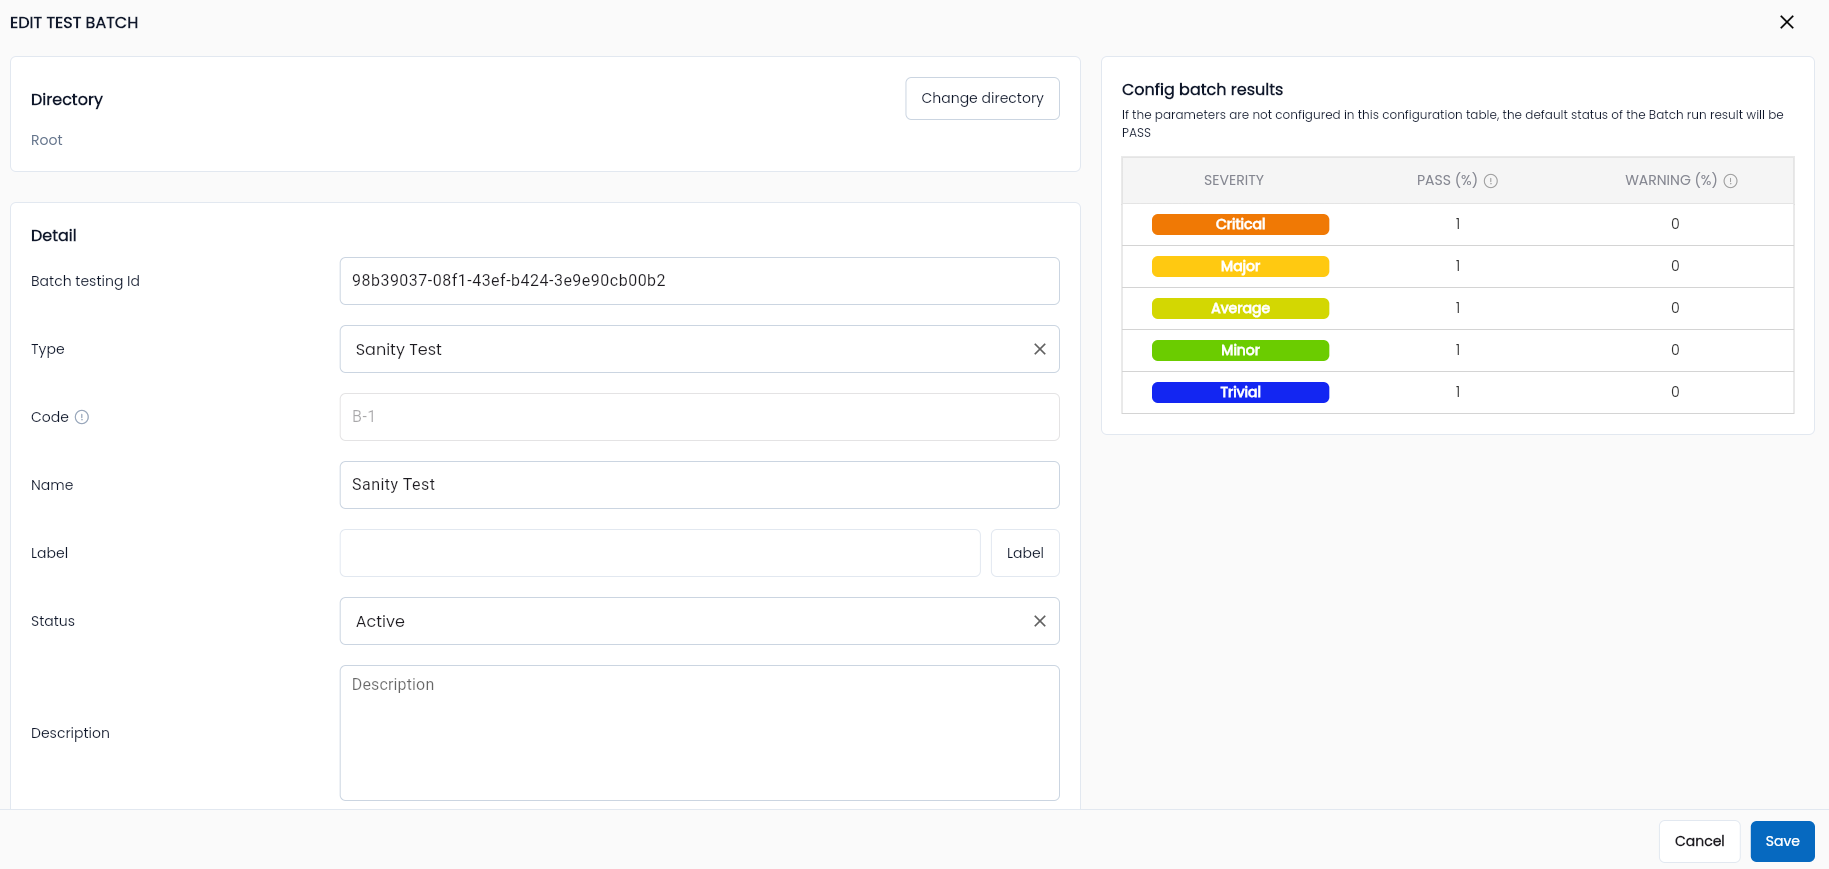Click the Critical row WARNING value
The image size is (1829, 869).
[x=1675, y=224]
